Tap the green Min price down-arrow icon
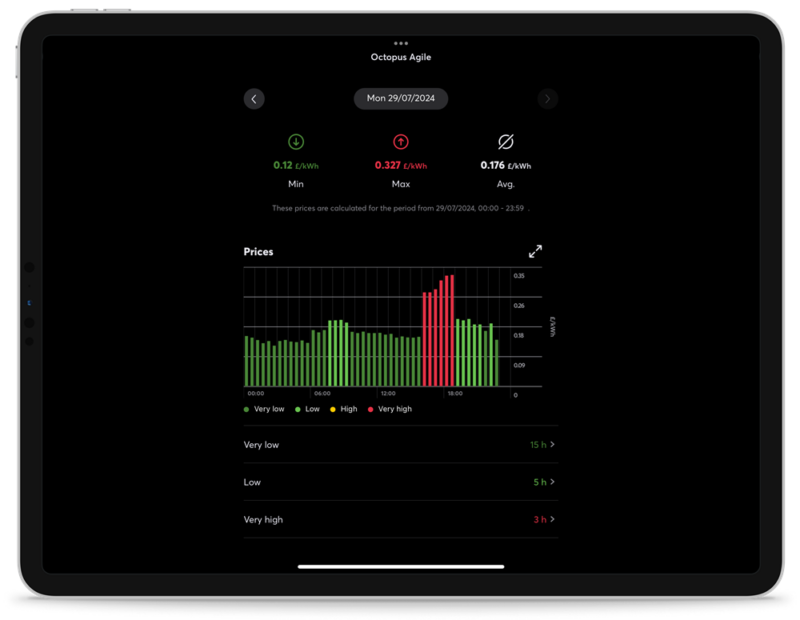The image size is (800, 620). pos(296,142)
